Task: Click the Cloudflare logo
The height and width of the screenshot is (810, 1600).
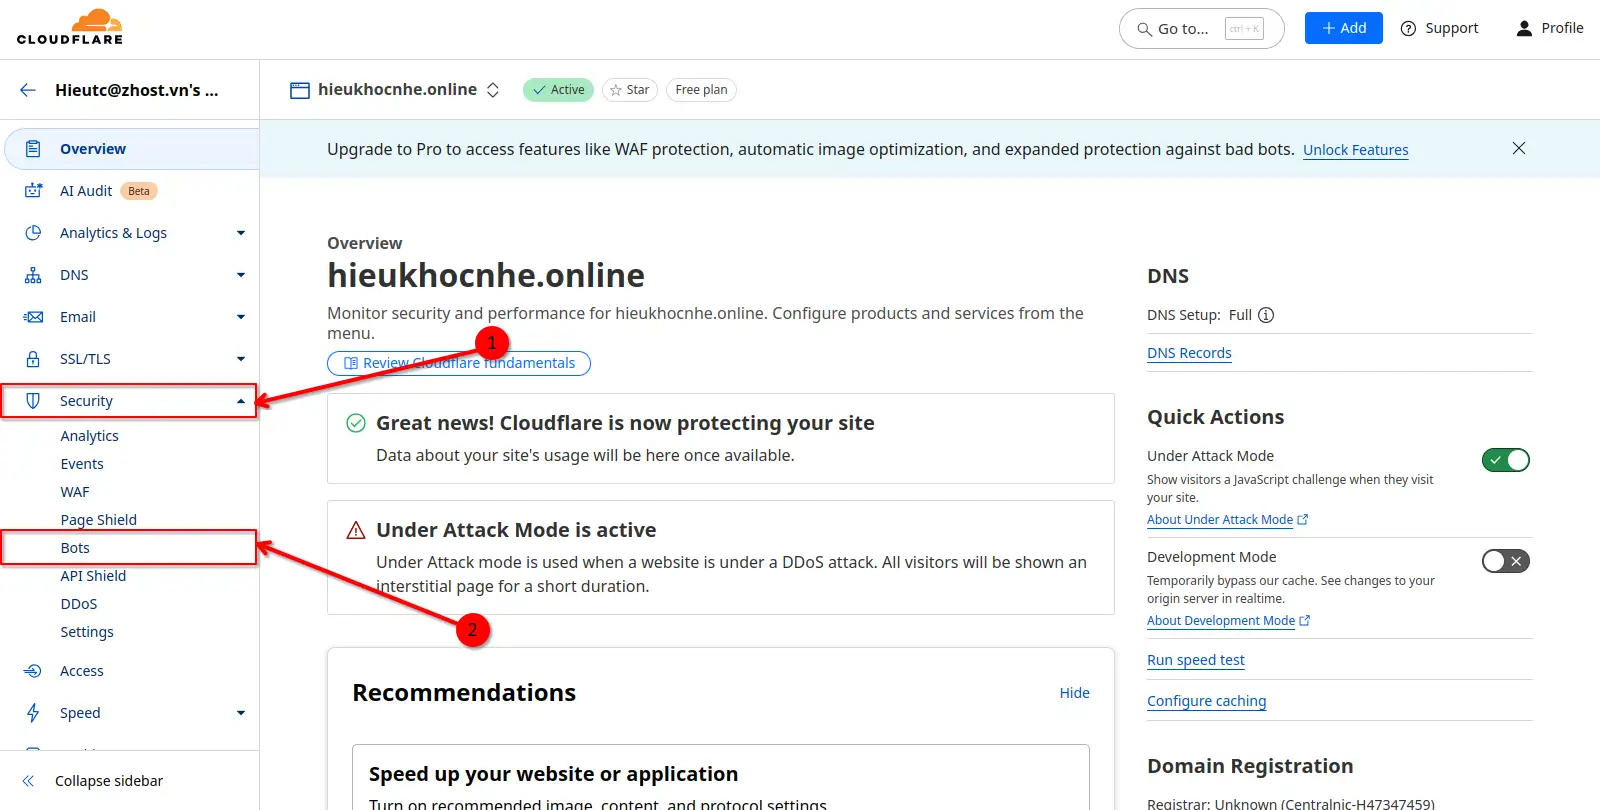Action: pos(70,28)
